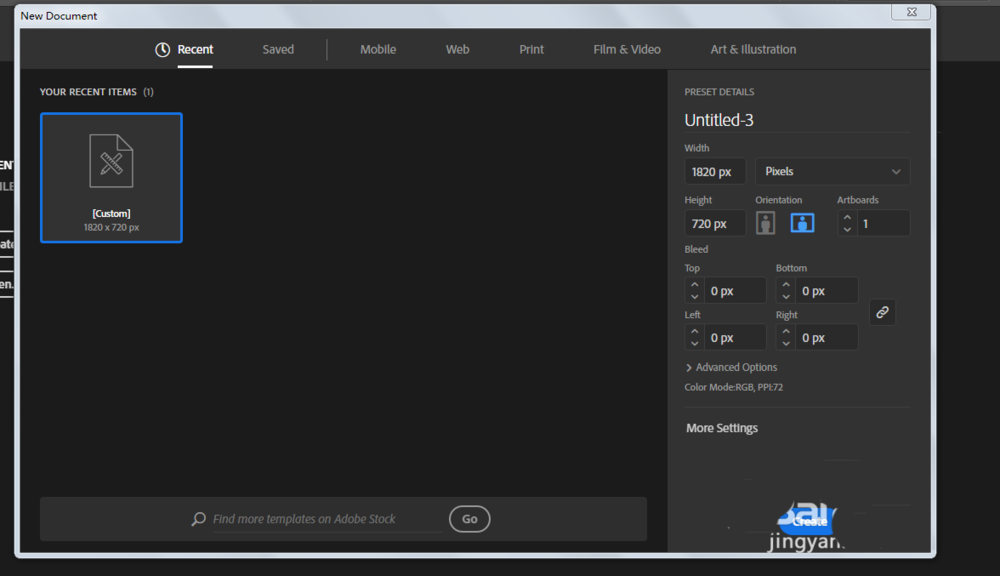The height and width of the screenshot is (576, 1000).
Task: Click the PRESET DETAILS heading
Action: click(x=719, y=92)
